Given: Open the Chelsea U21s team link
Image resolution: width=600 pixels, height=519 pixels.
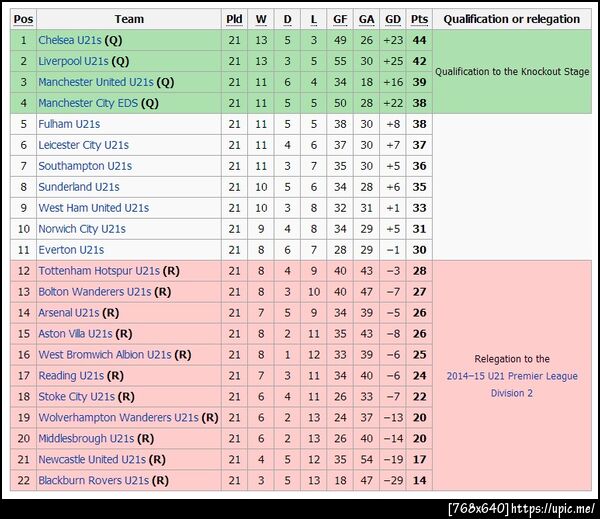Looking at the screenshot, I should click(70, 40).
